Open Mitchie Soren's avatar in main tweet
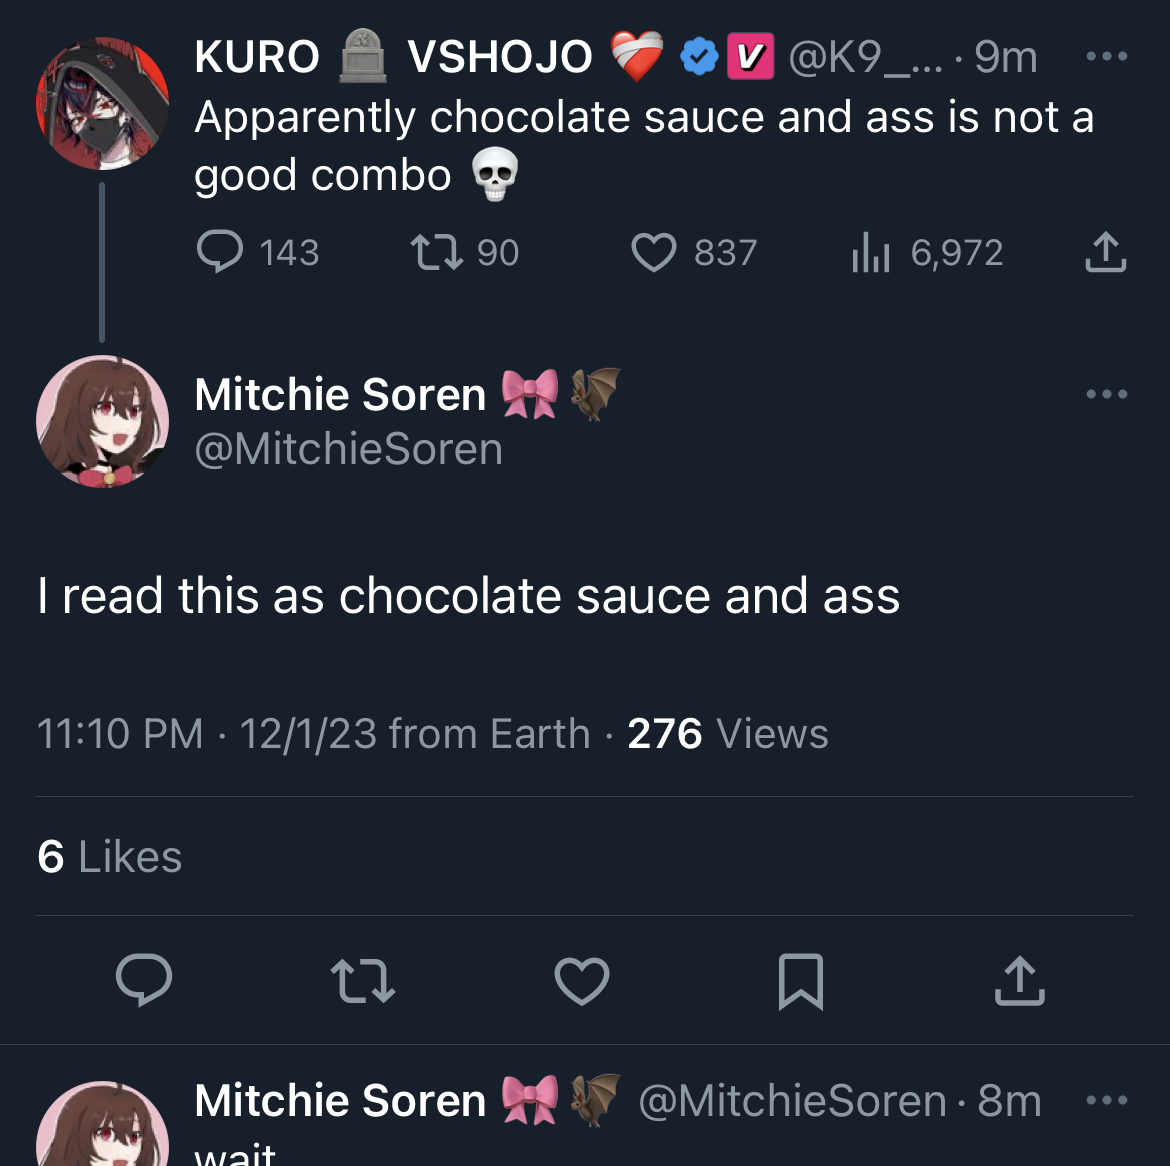The image size is (1170, 1166). (102, 421)
